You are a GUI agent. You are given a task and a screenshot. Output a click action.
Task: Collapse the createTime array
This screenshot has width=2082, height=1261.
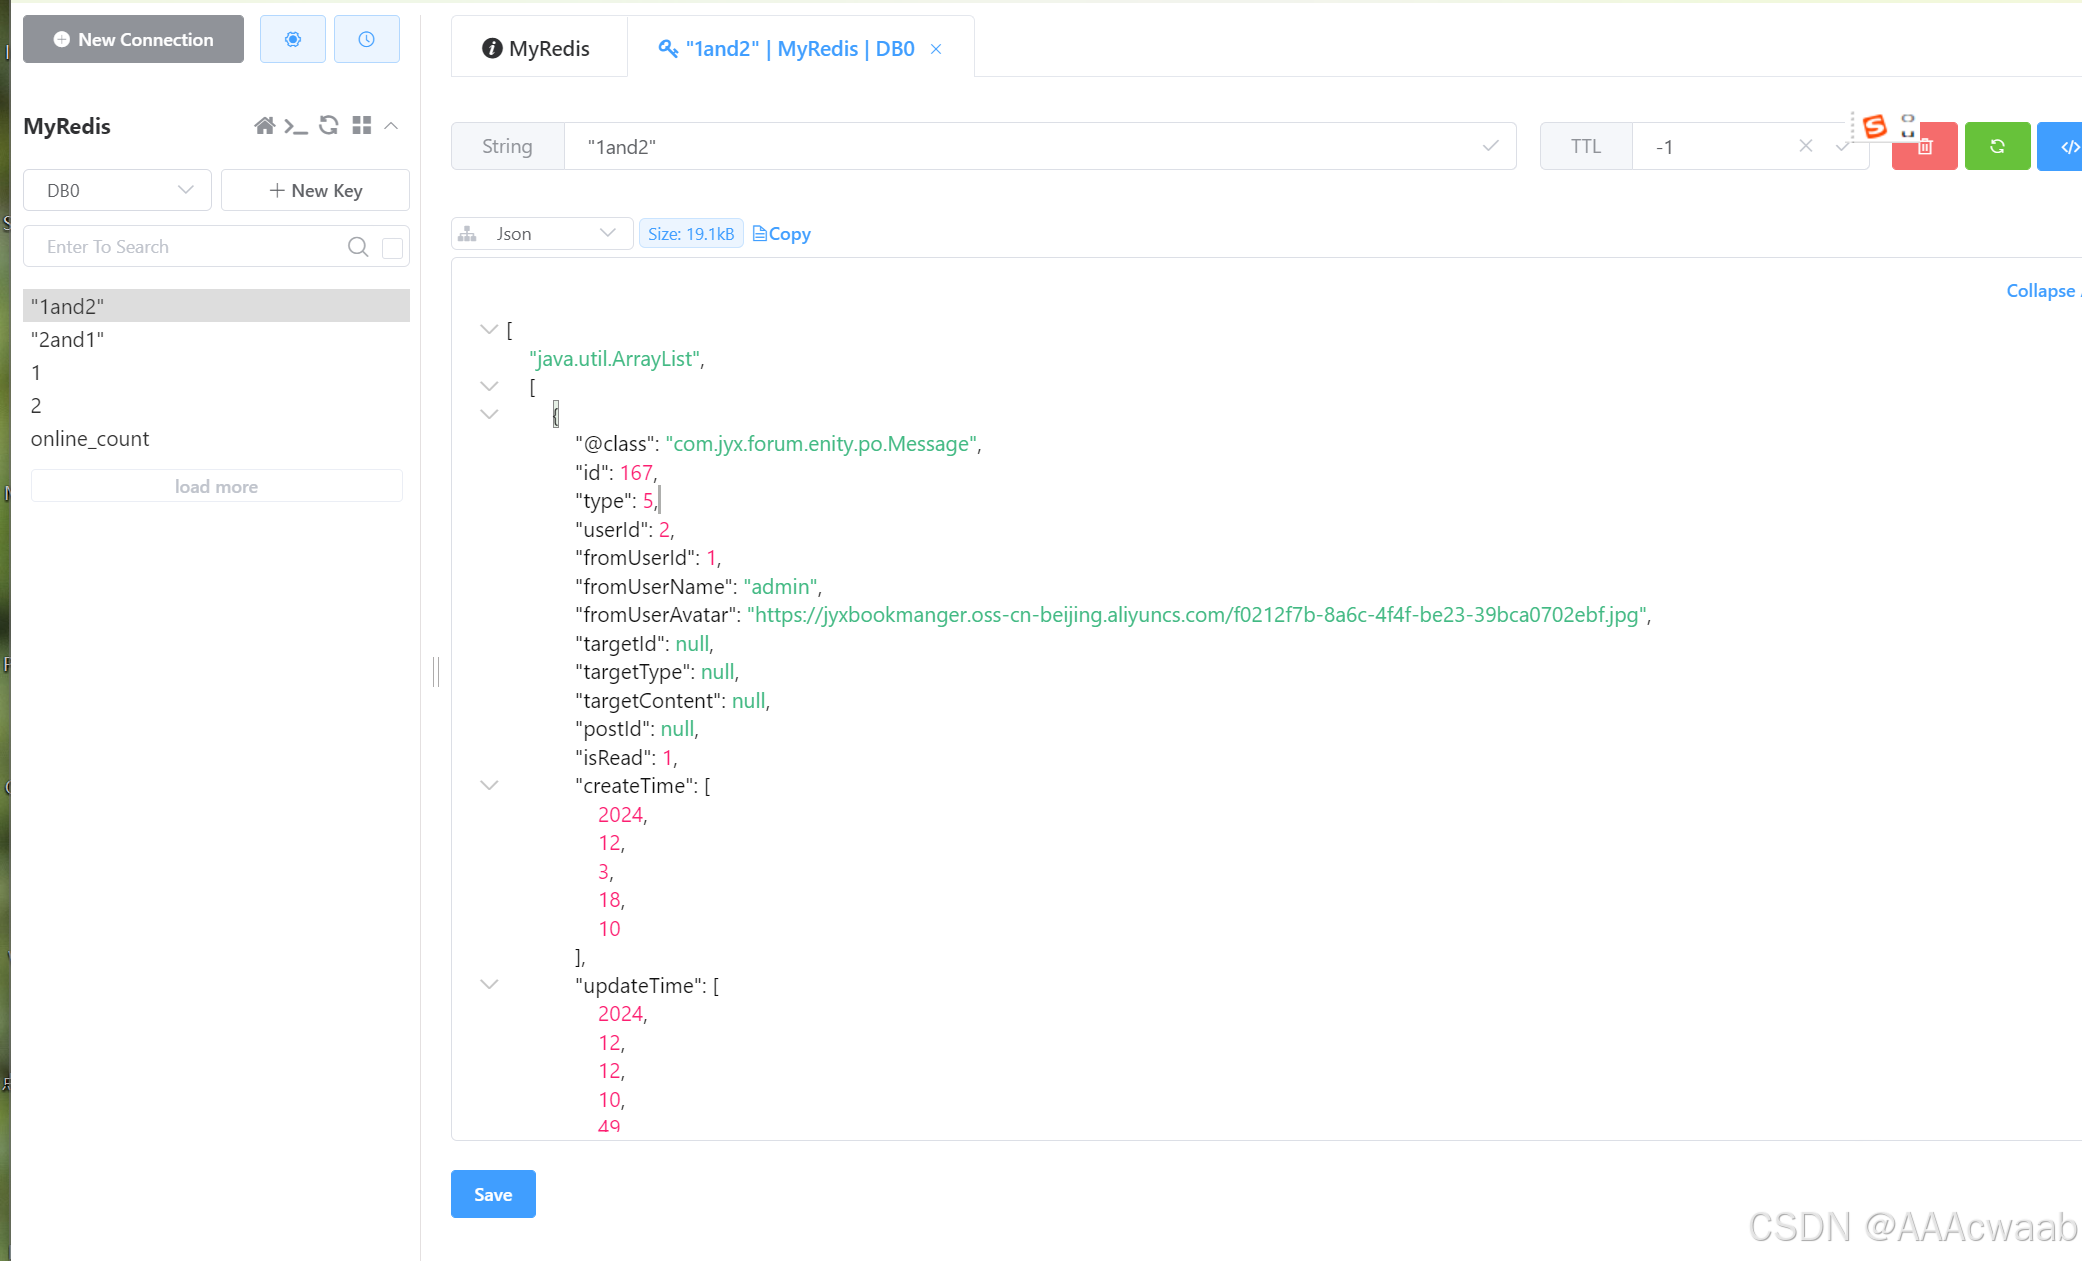(x=489, y=786)
